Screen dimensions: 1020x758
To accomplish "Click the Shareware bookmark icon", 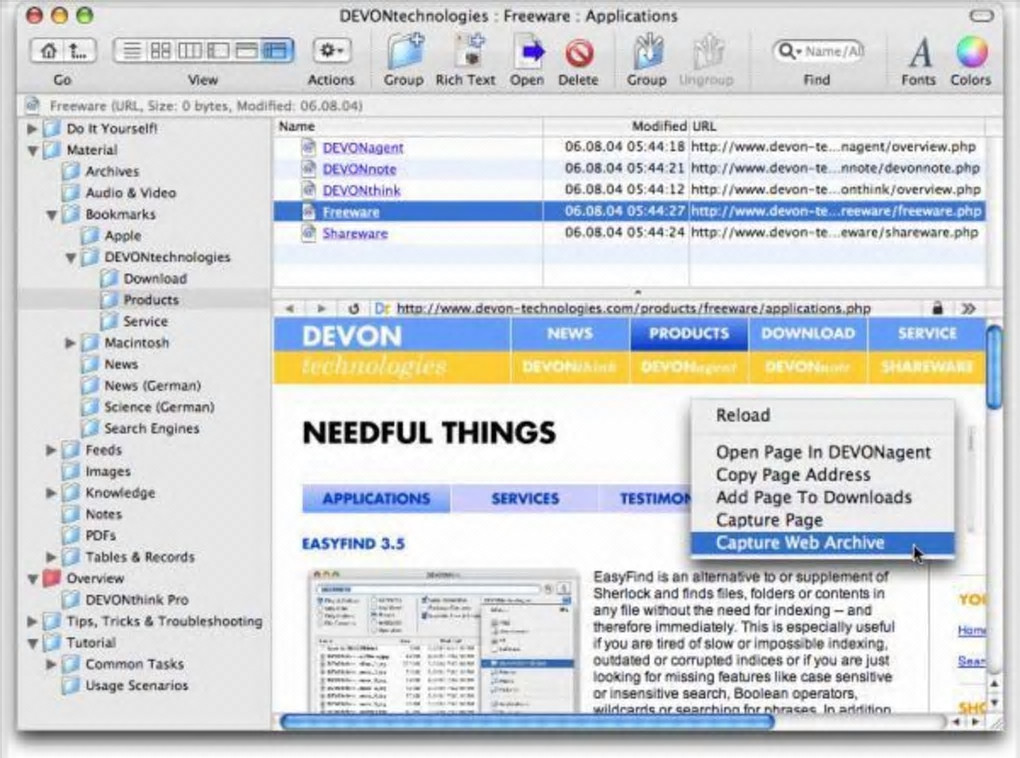I will [x=308, y=234].
